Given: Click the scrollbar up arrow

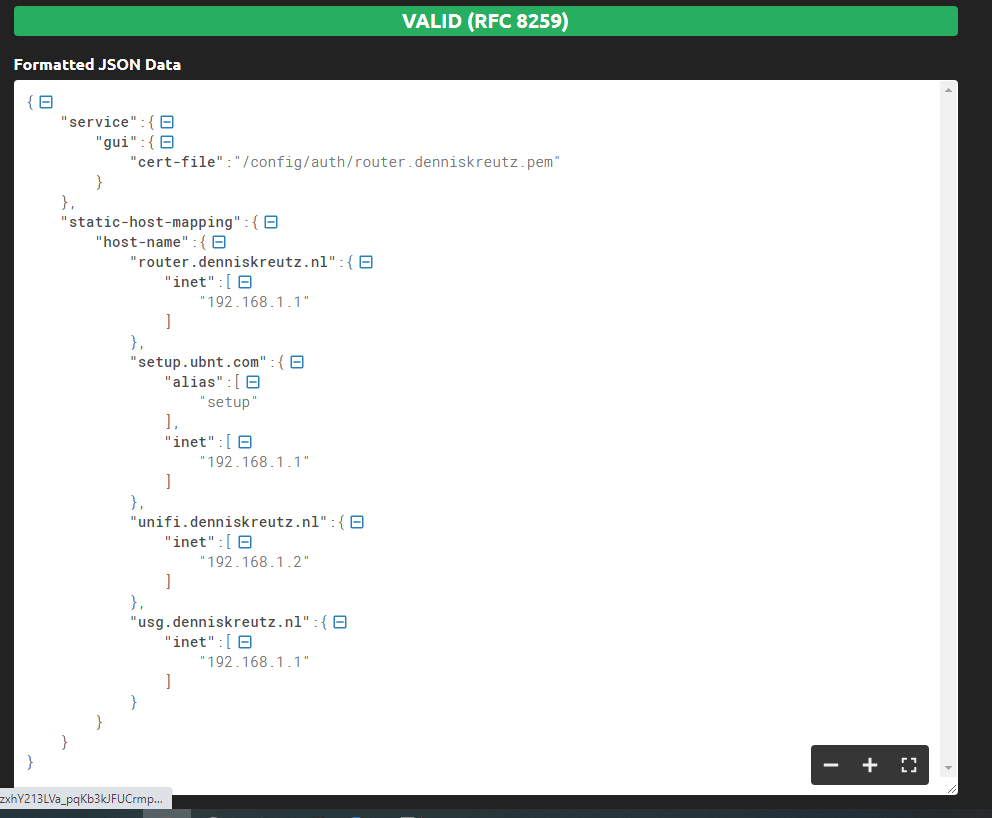Looking at the screenshot, I should pos(949,91).
